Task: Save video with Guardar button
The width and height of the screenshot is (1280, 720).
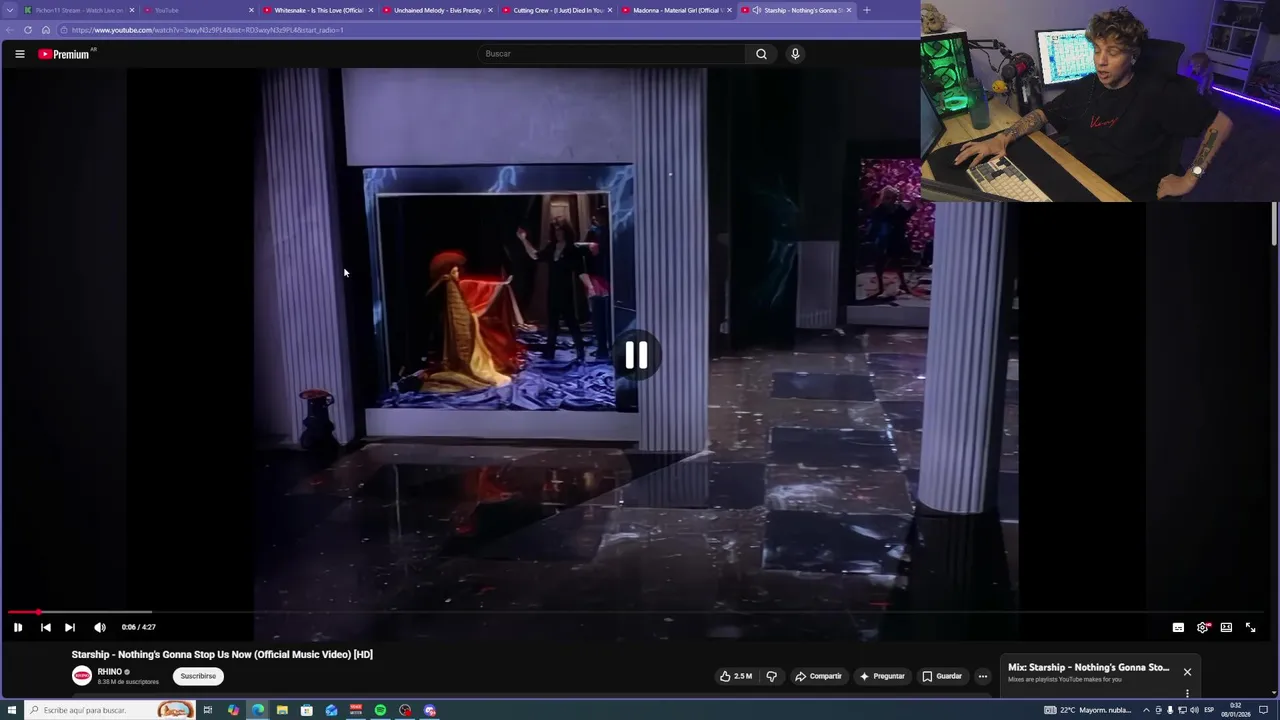Action: pos(942,676)
